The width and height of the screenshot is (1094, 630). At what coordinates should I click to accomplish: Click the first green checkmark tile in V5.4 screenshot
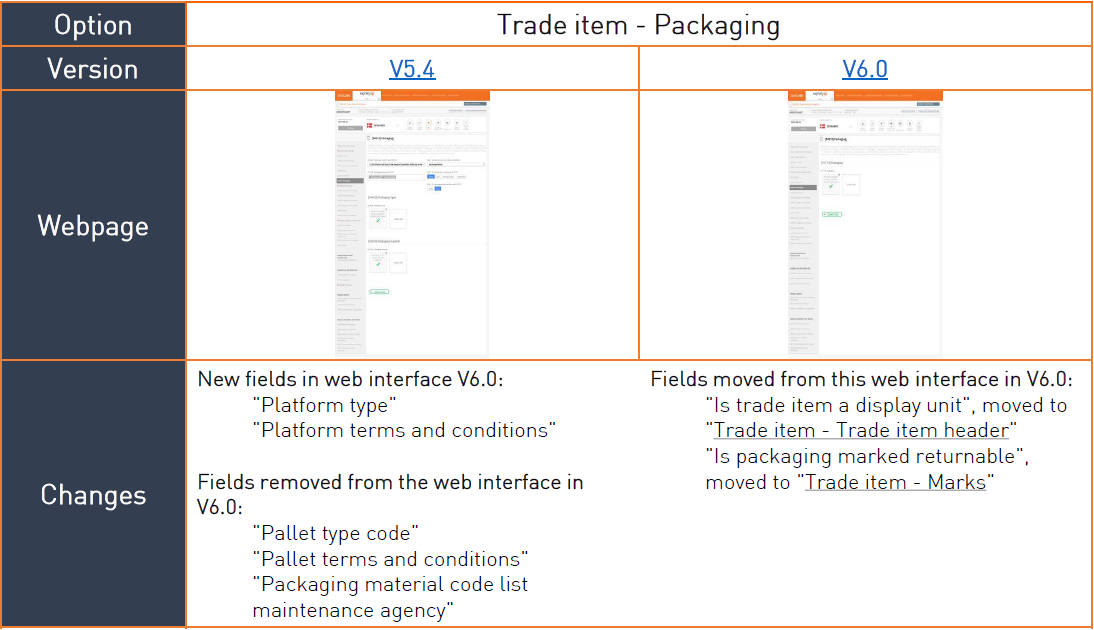click(x=377, y=218)
